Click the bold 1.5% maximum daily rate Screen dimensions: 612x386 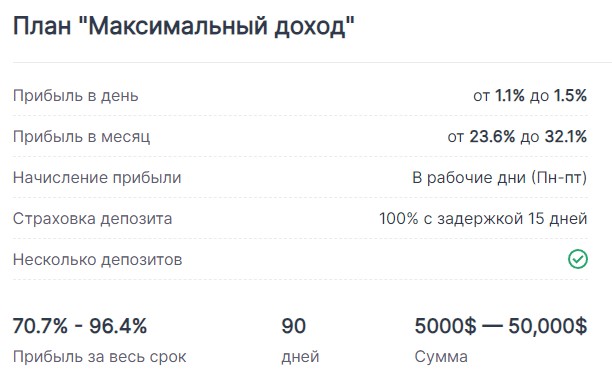(570, 96)
